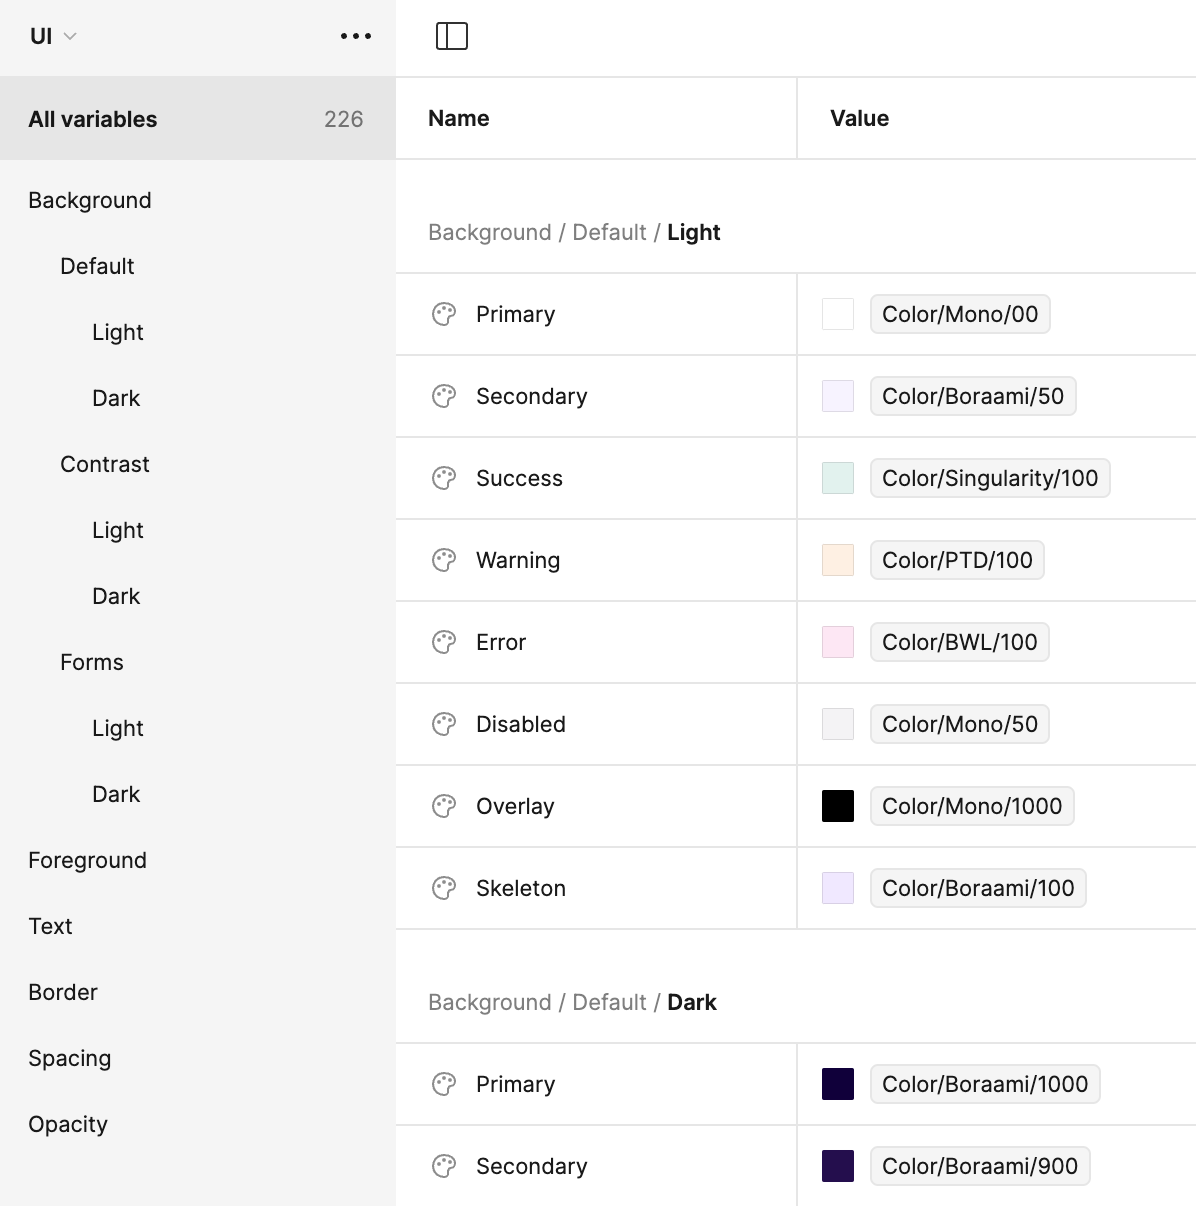Click the black Overlay color swatch
1196x1206 pixels.
click(x=838, y=806)
